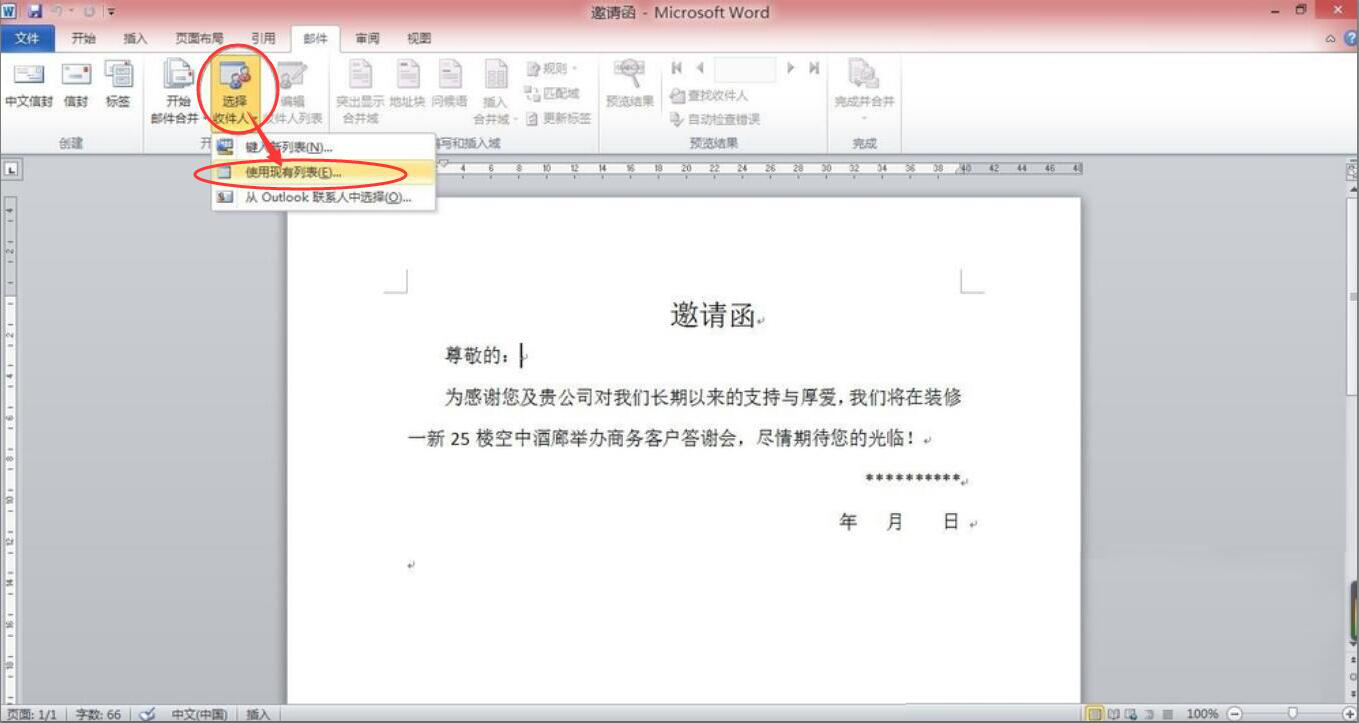
Task: Switch to the 引用 References tab
Action: 263,38
